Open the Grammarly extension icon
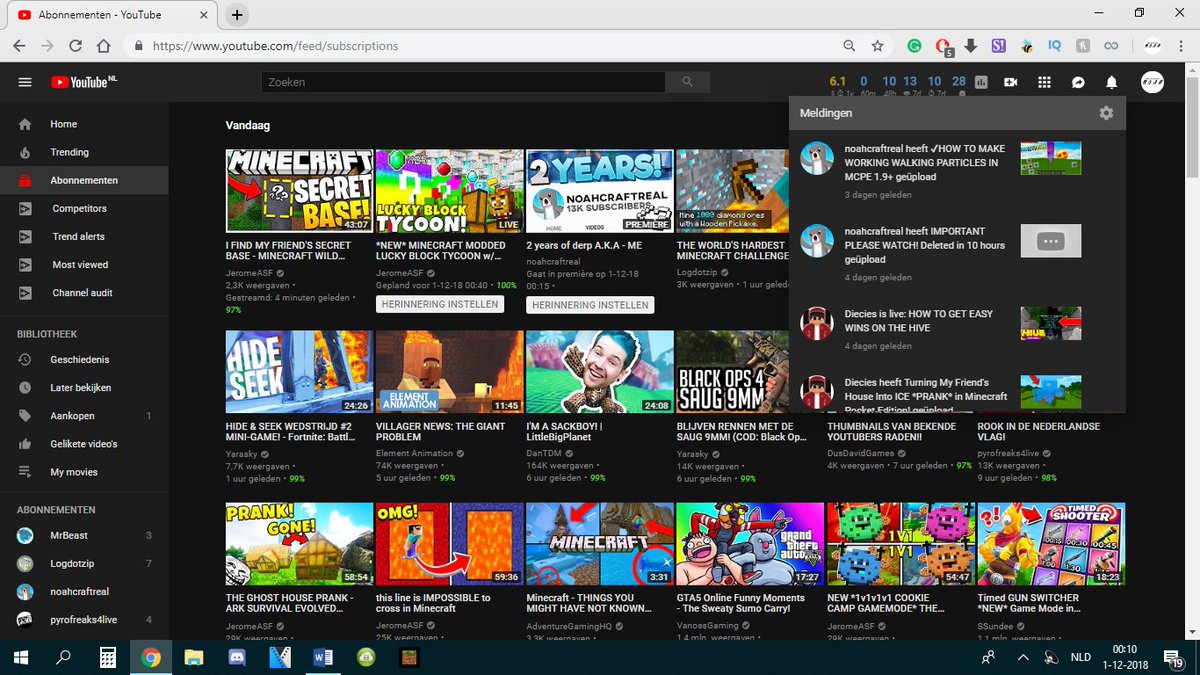This screenshot has height=675, width=1200. click(x=914, y=46)
